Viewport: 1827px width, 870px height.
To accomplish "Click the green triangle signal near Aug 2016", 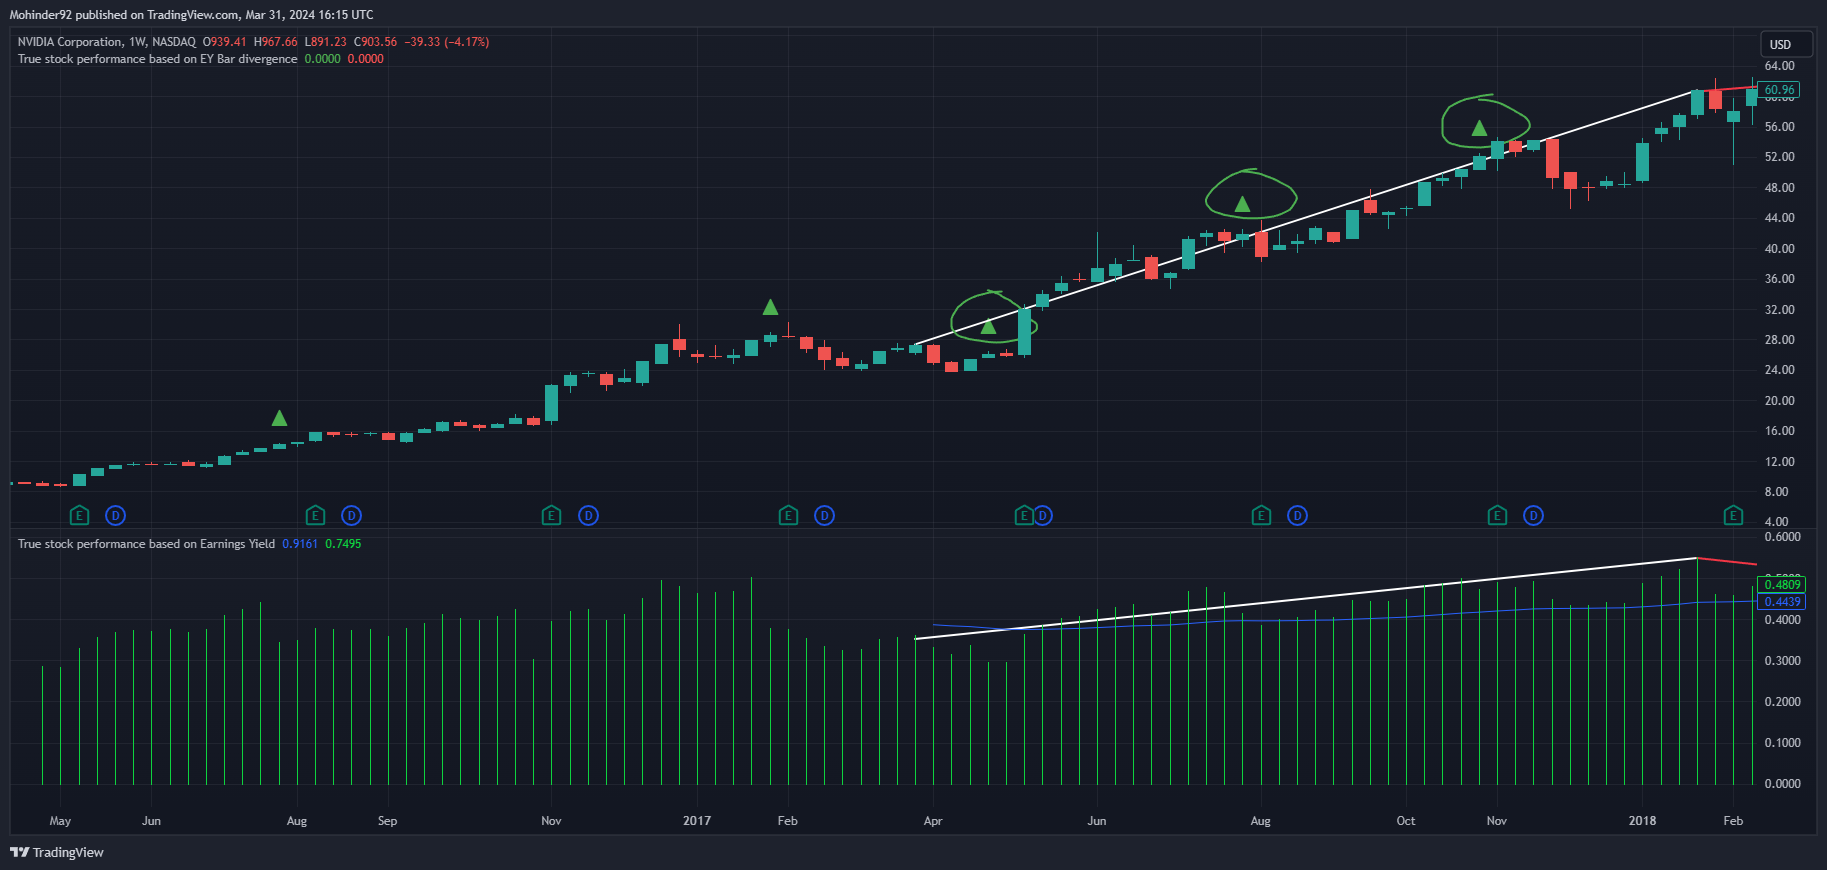I will pos(280,418).
